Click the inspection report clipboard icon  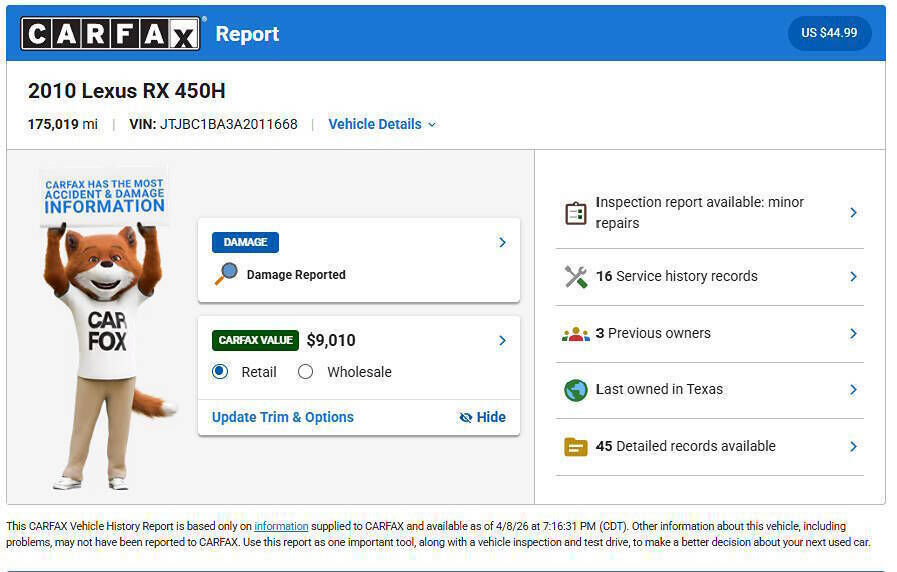tap(575, 213)
